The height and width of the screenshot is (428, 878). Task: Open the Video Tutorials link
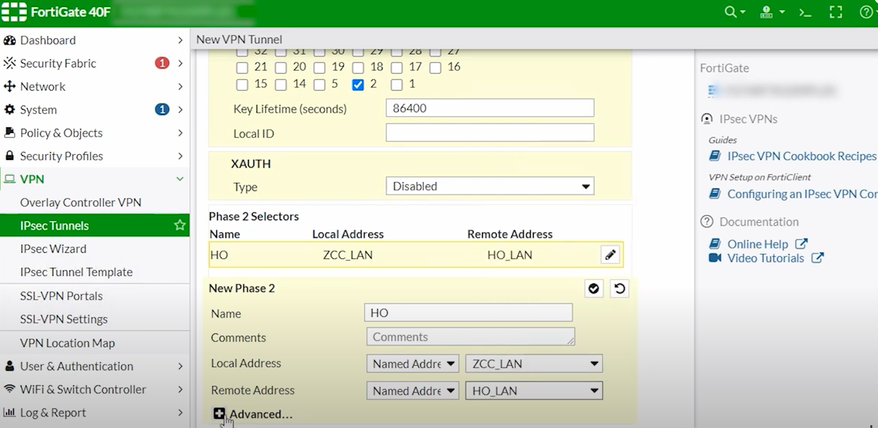coord(765,258)
